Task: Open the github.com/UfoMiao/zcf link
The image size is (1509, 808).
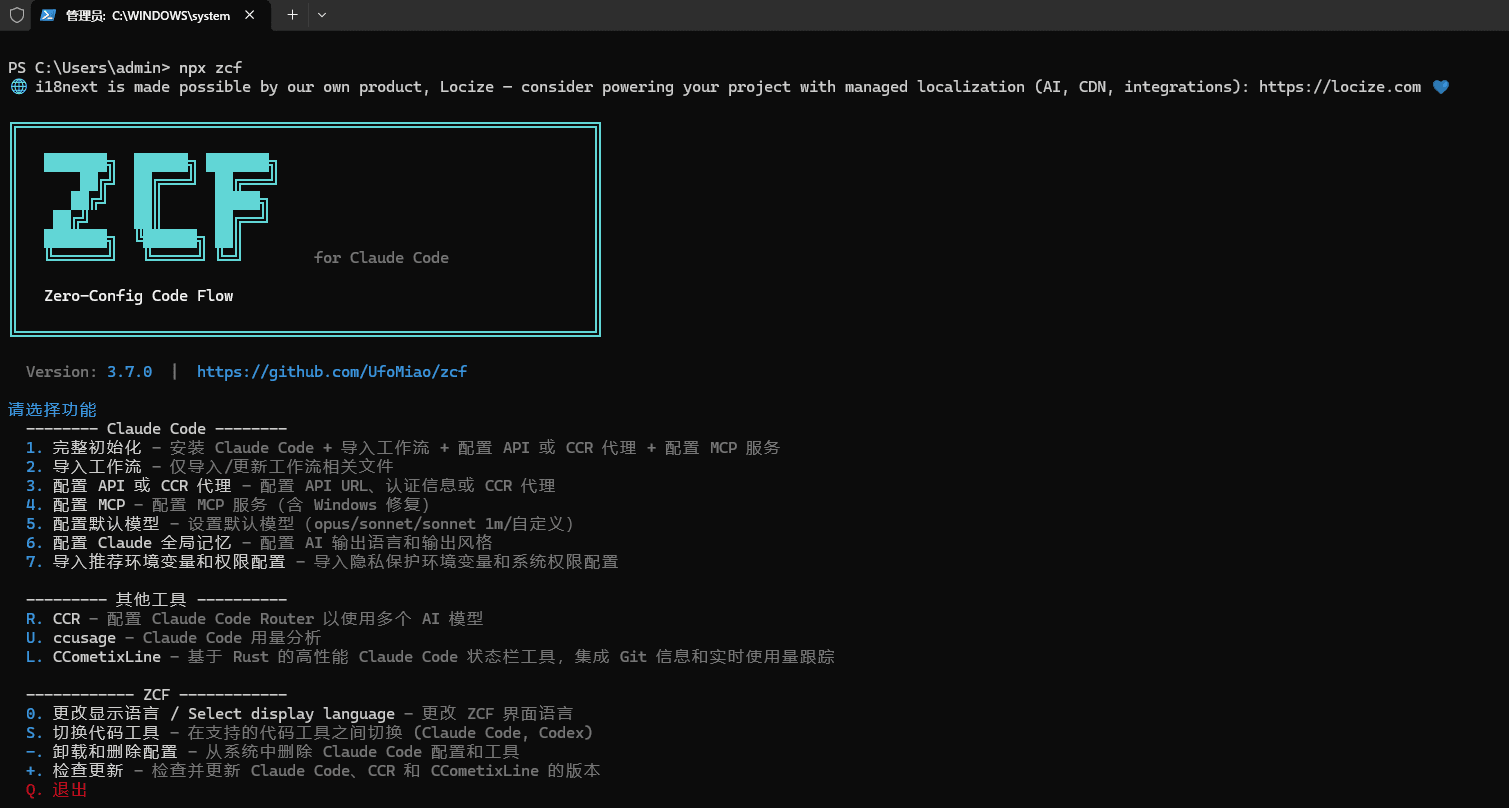Action: pos(332,372)
